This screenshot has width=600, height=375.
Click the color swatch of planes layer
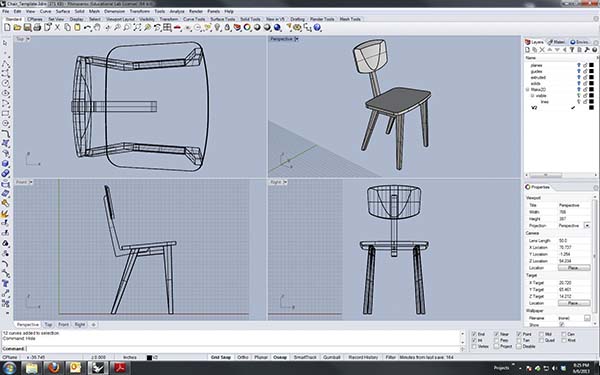click(x=592, y=65)
